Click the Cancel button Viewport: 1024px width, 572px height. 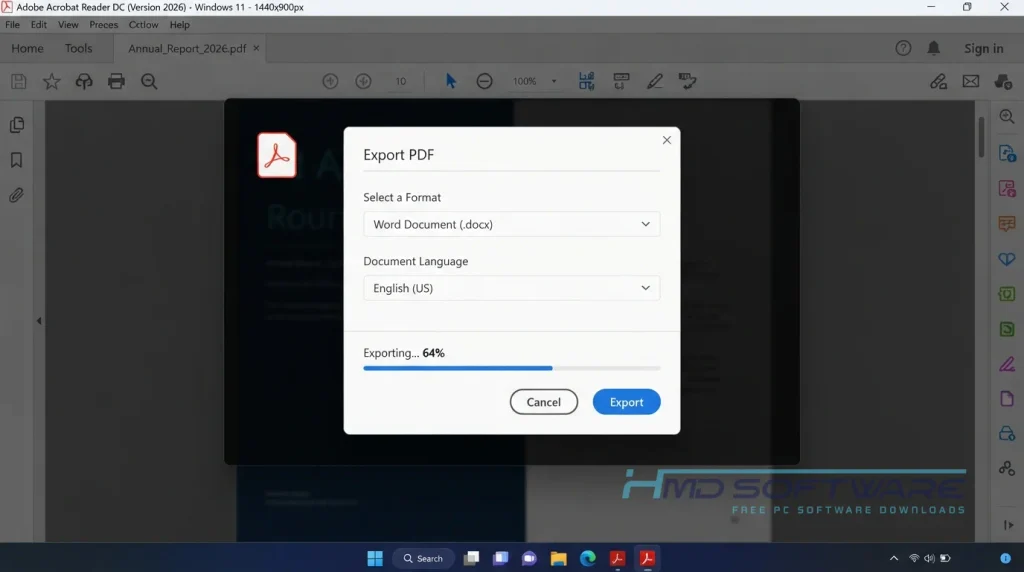coord(543,402)
